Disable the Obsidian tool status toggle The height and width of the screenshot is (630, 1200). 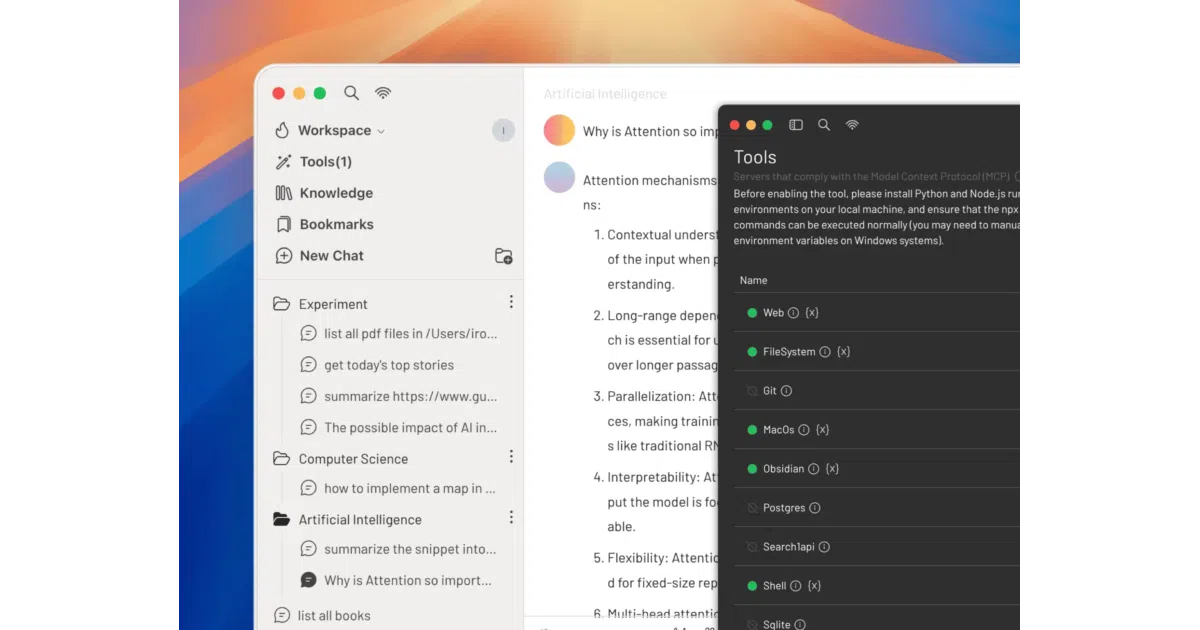click(x=752, y=469)
